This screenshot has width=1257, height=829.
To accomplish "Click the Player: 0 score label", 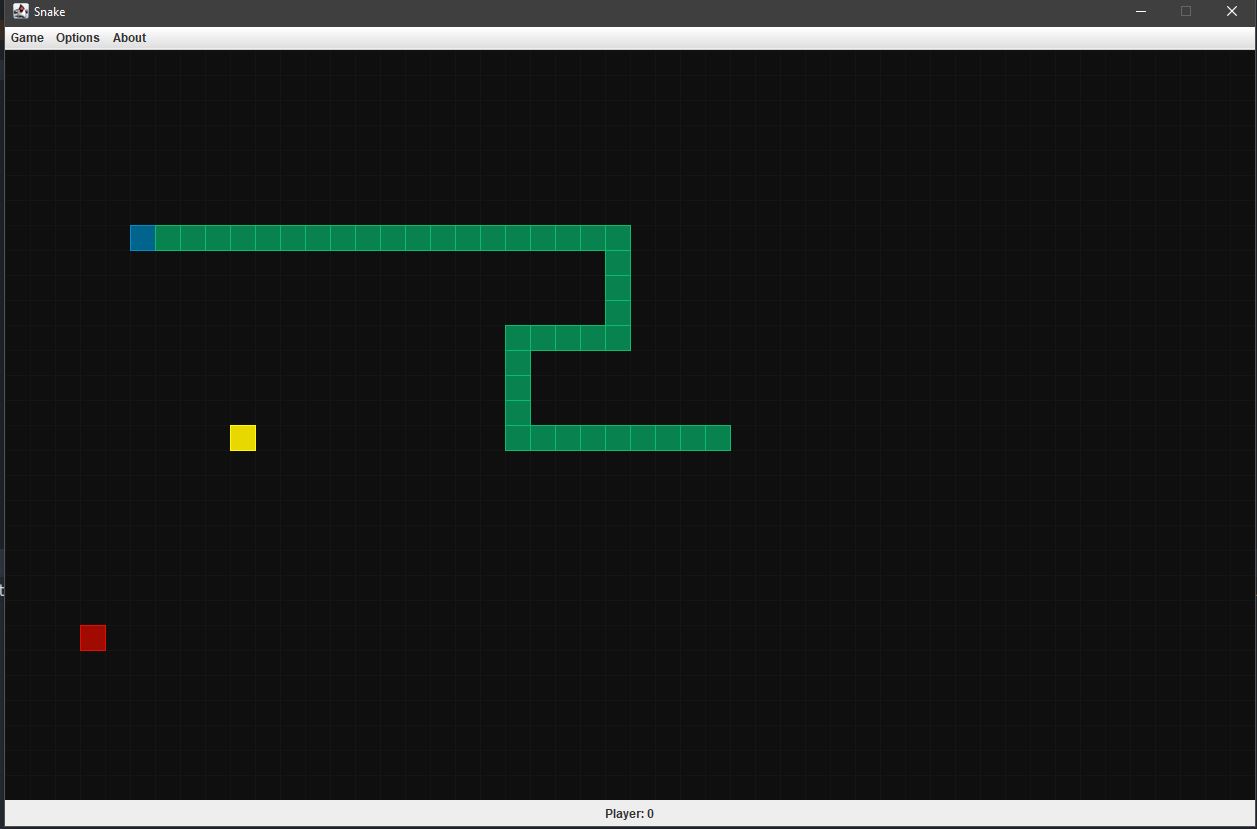I will tap(628, 813).
